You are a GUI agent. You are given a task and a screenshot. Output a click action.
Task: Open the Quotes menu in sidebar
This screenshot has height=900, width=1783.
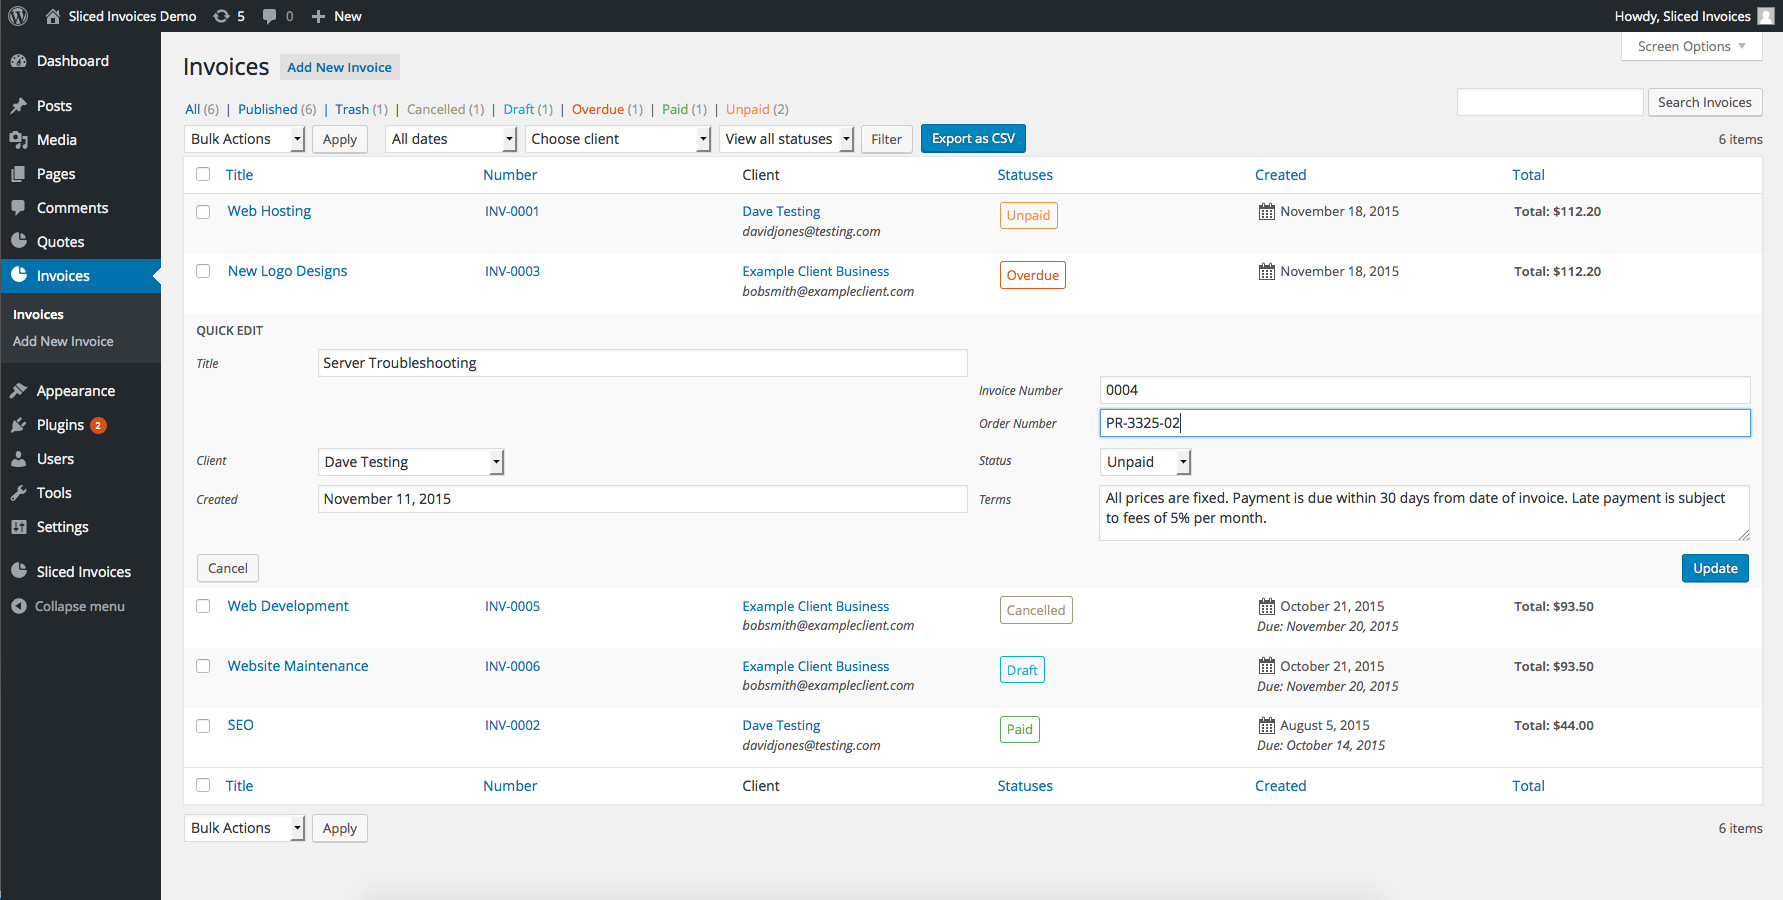pos(60,242)
